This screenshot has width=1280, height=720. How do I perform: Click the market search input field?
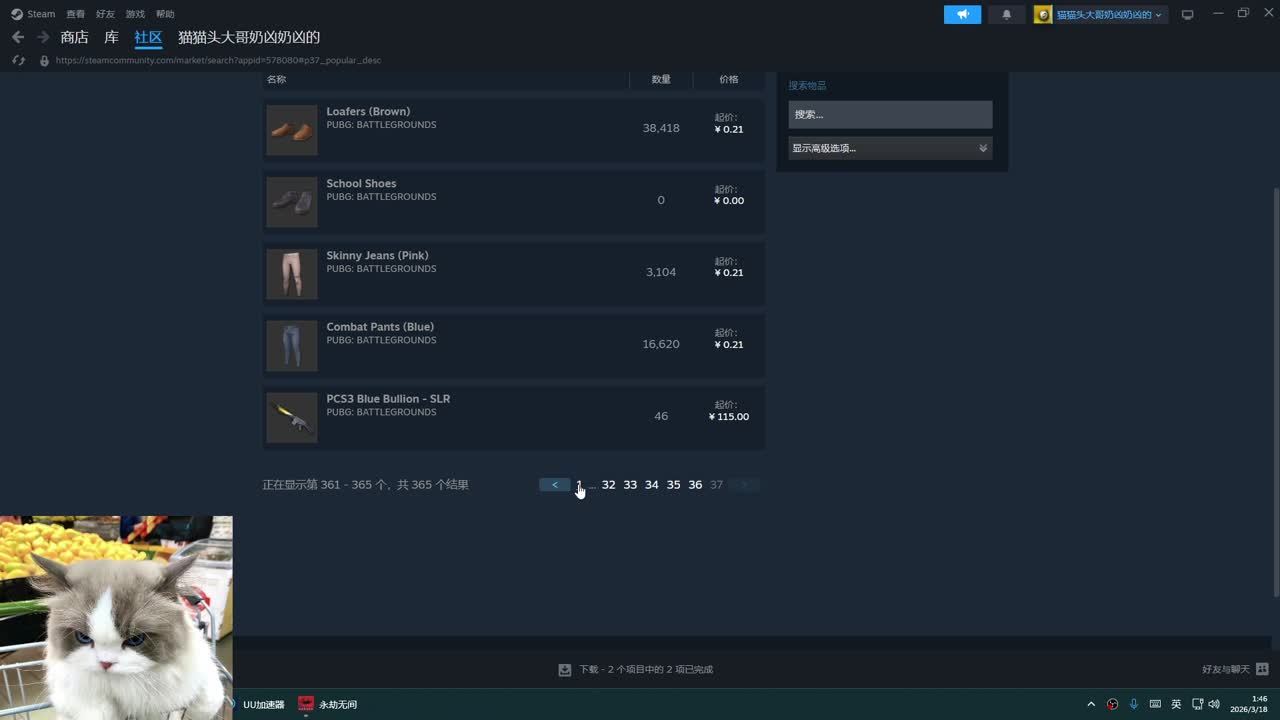click(x=889, y=114)
